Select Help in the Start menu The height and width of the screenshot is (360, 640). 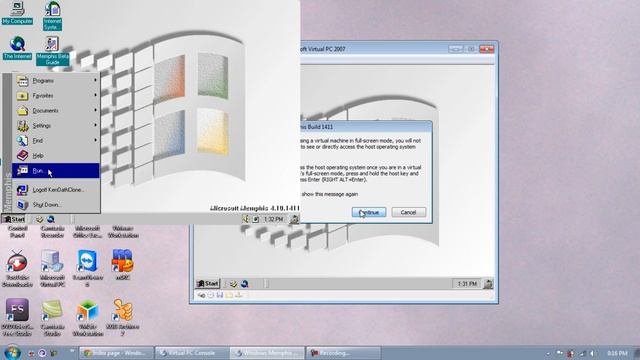pos(56,156)
